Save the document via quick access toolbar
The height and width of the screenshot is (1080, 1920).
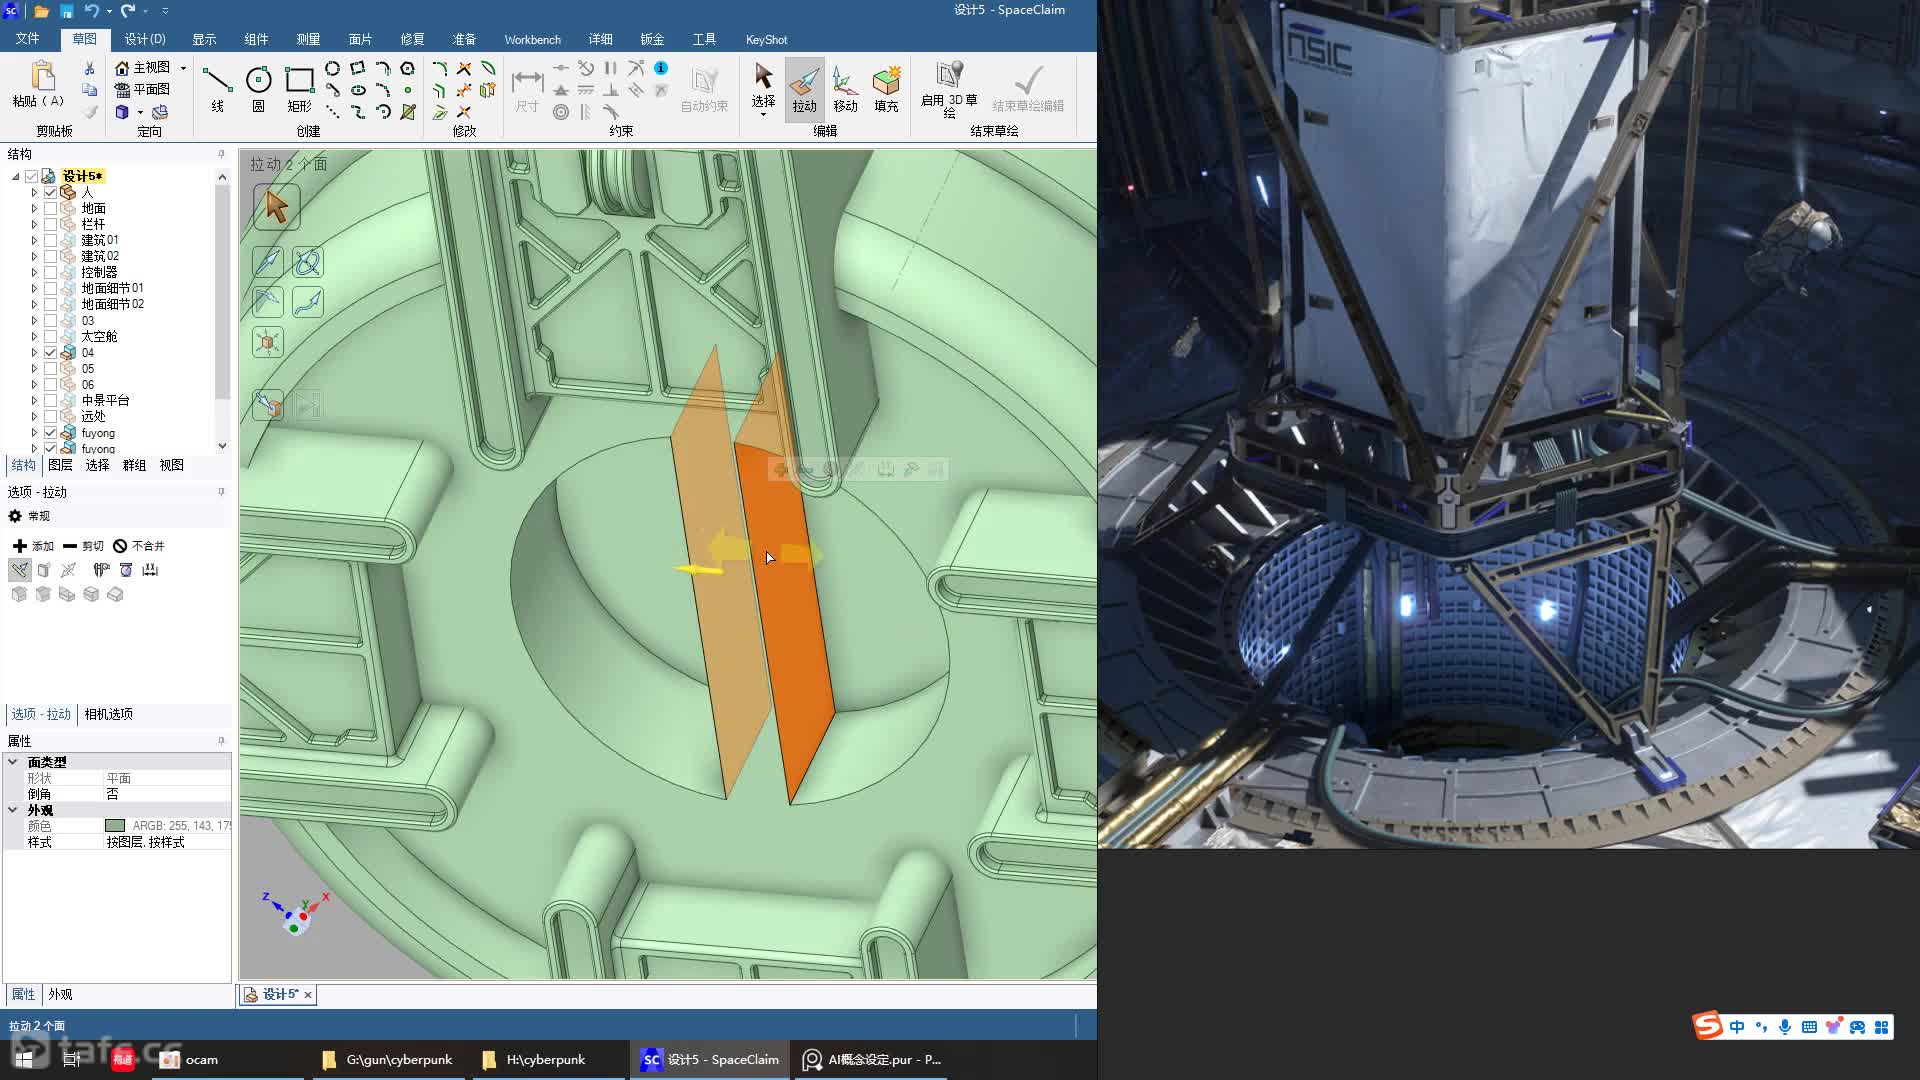click(66, 11)
